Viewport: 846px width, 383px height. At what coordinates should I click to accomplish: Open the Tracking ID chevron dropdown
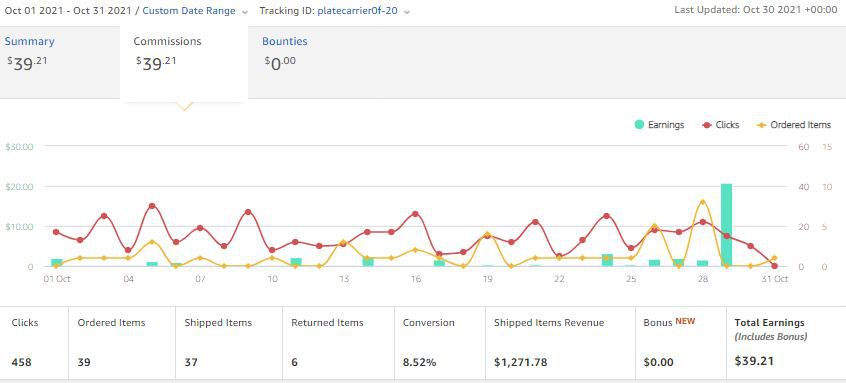coord(406,11)
